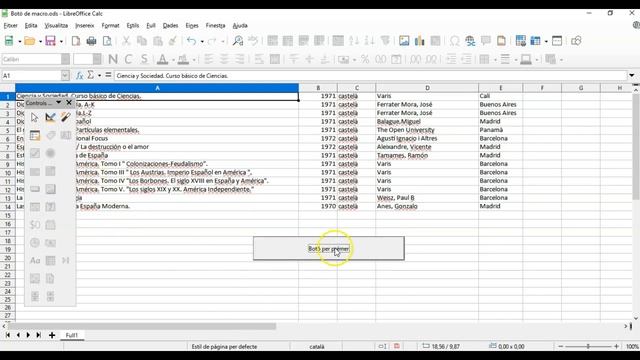Open Find and Replace

pos(238,41)
